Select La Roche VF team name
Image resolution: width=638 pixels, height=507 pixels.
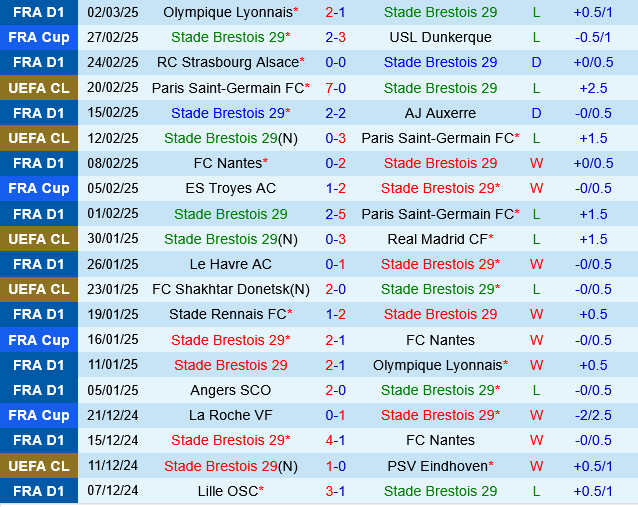pos(231,415)
